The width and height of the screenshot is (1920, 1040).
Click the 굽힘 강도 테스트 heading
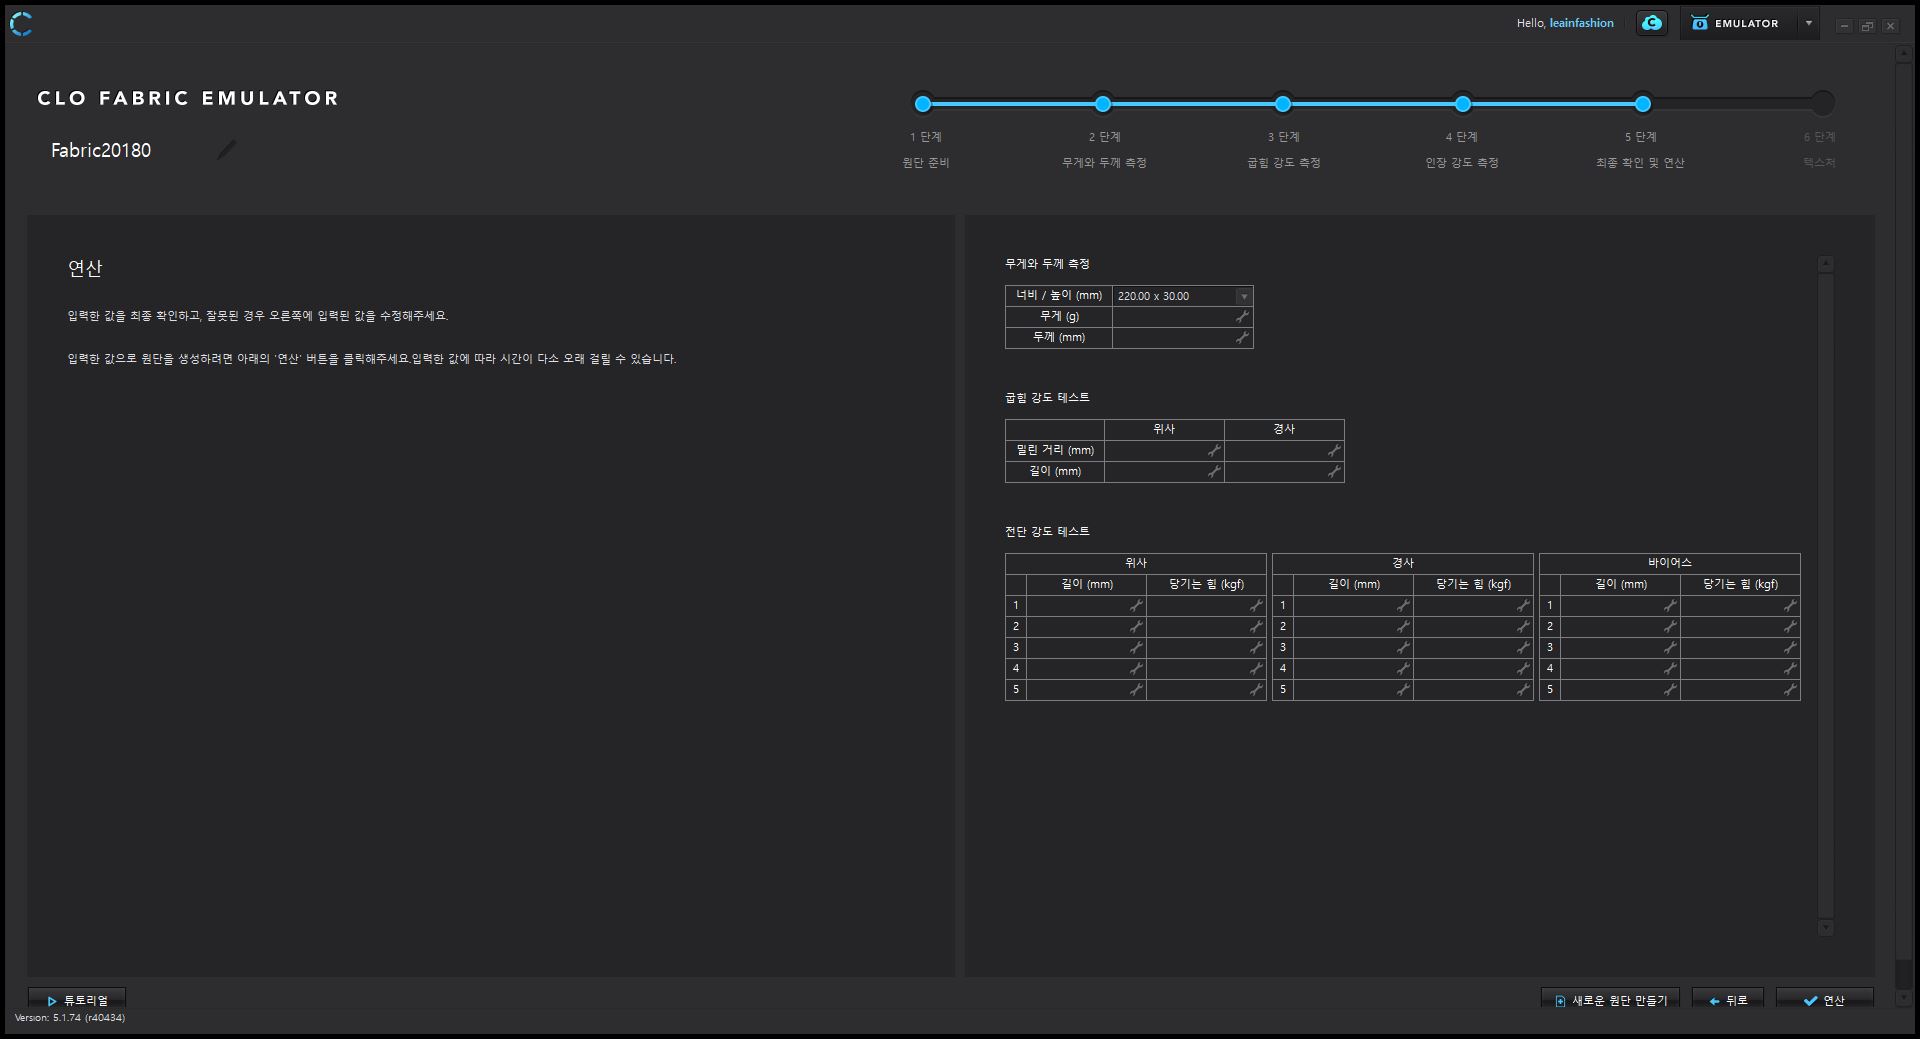click(1047, 397)
